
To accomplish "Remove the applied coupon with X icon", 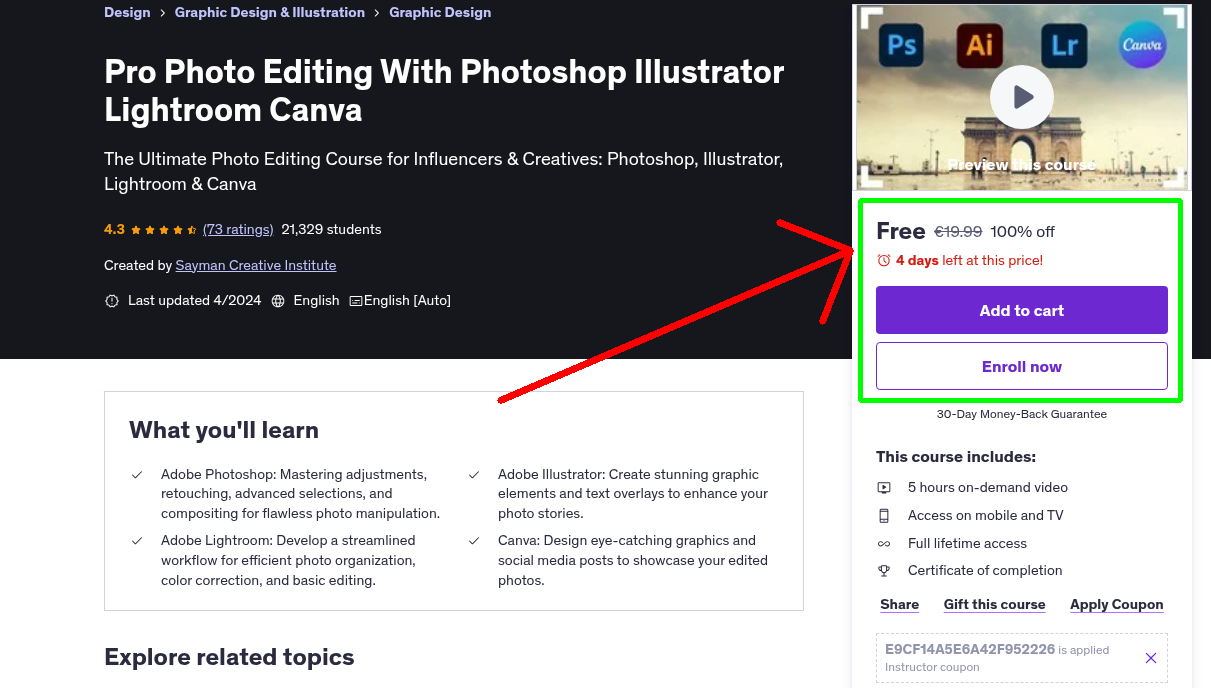I will pyautogui.click(x=1150, y=658).
